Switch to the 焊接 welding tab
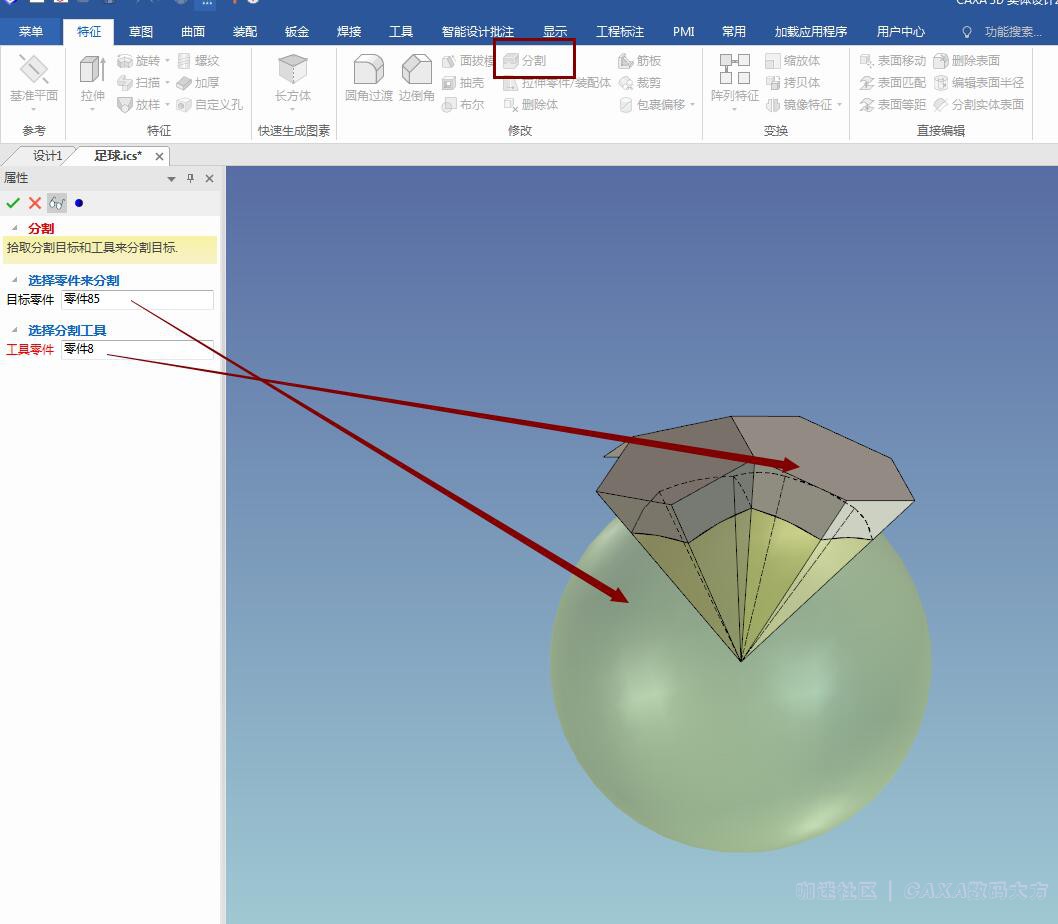 pyautogui.click(x=349, y=32)
